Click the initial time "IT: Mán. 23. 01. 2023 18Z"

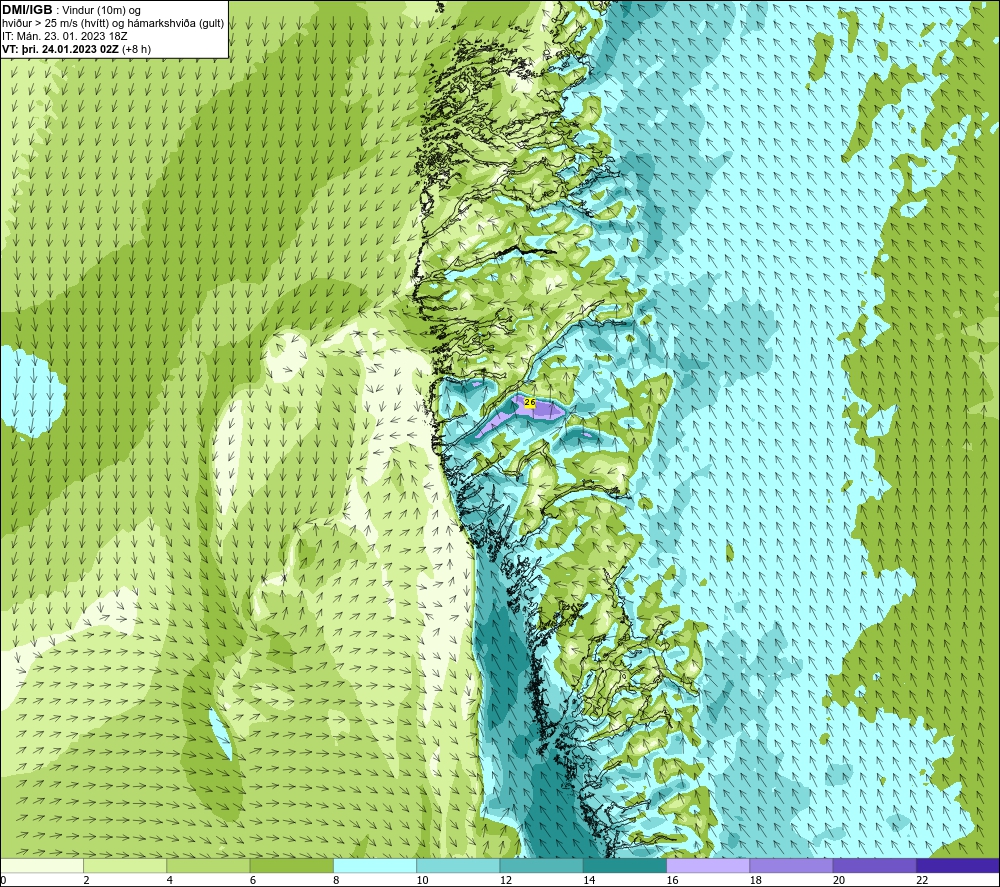tap(64, 36)
